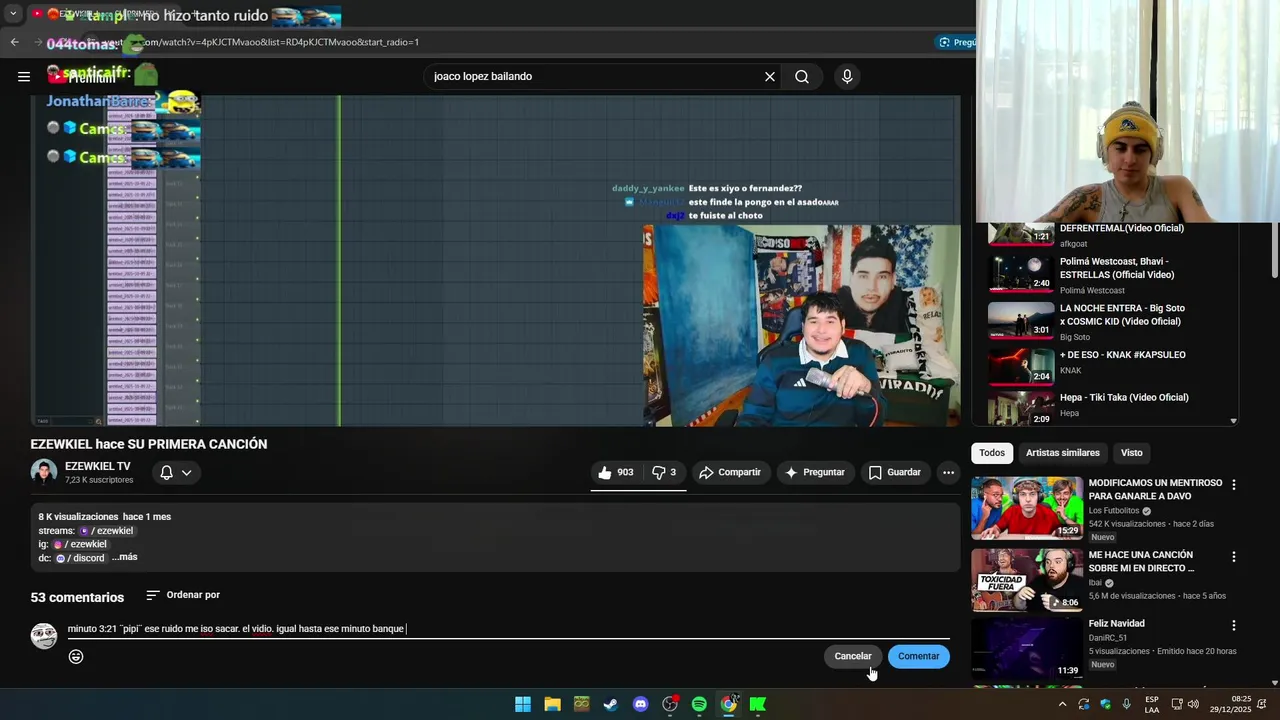The image size is (1280, 720).
Task: Open Kick app from taskbar
Action: (758, 704)
